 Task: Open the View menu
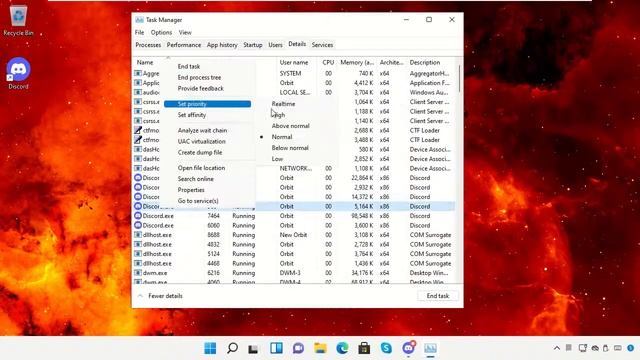185,32
